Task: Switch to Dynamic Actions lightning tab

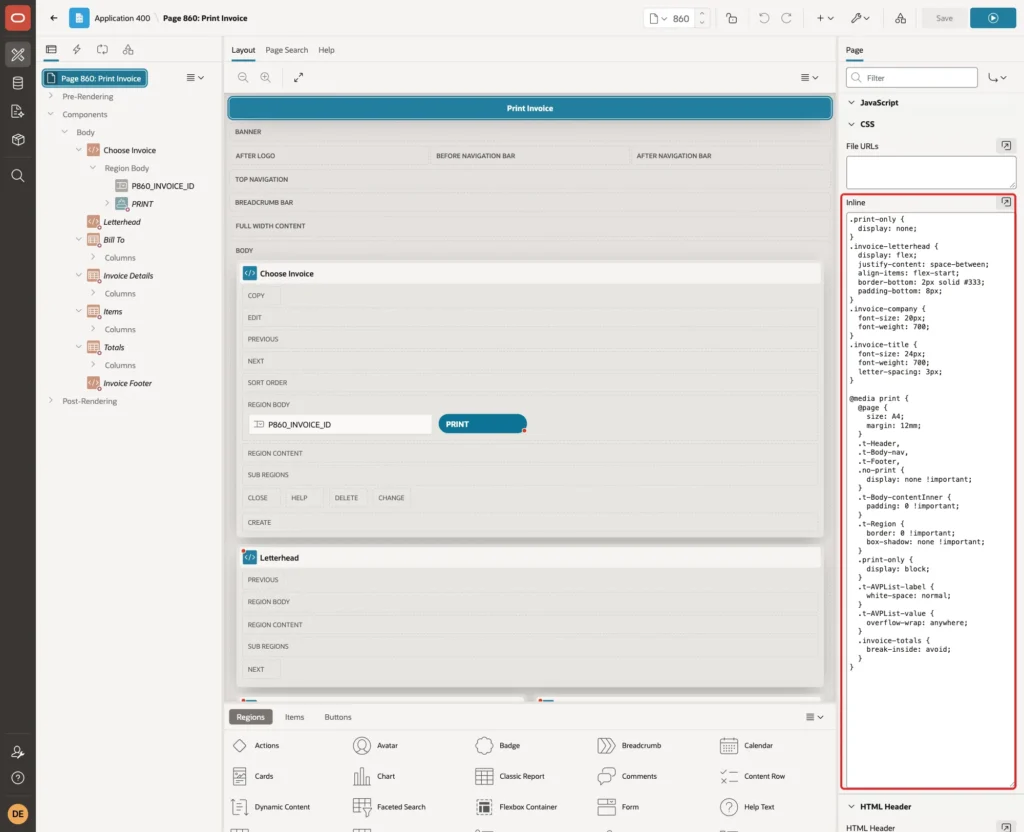Action: [x=76, y=50]
